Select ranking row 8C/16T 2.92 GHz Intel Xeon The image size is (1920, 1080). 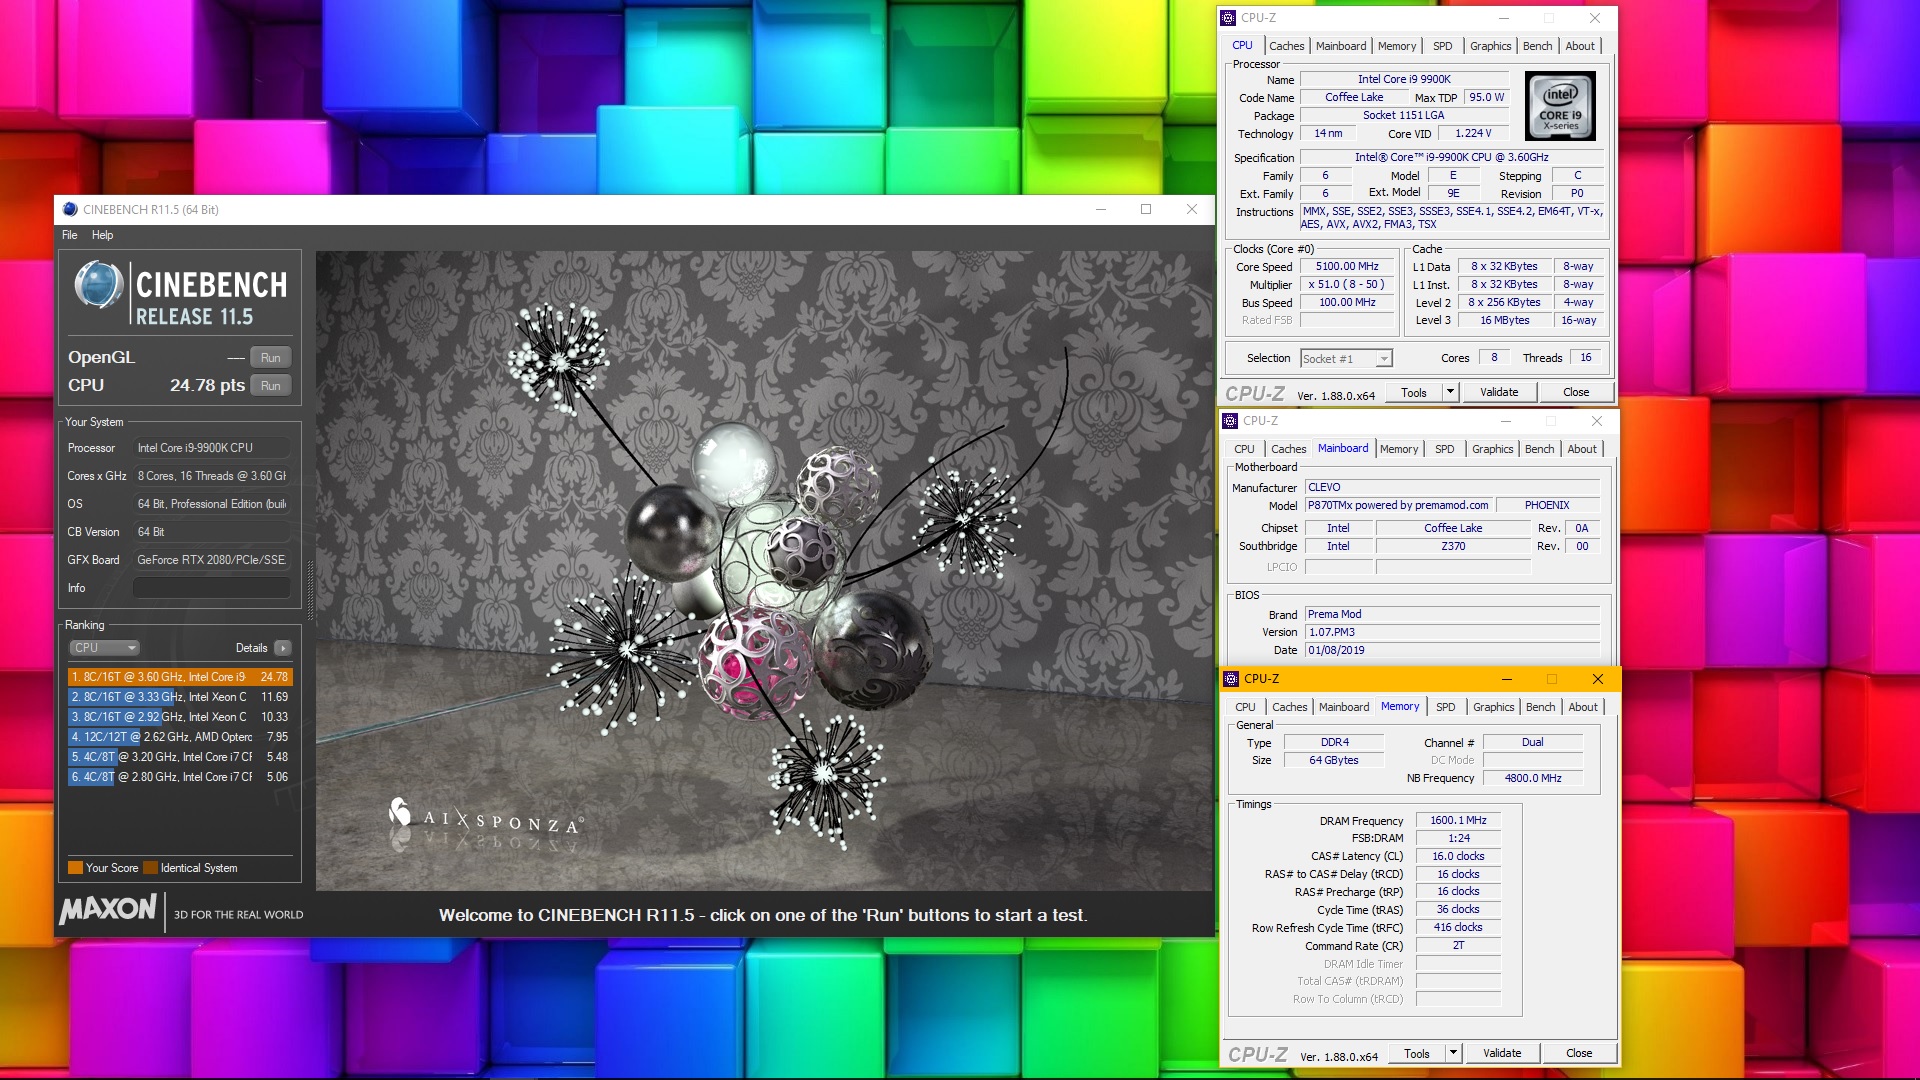[180, 717]
